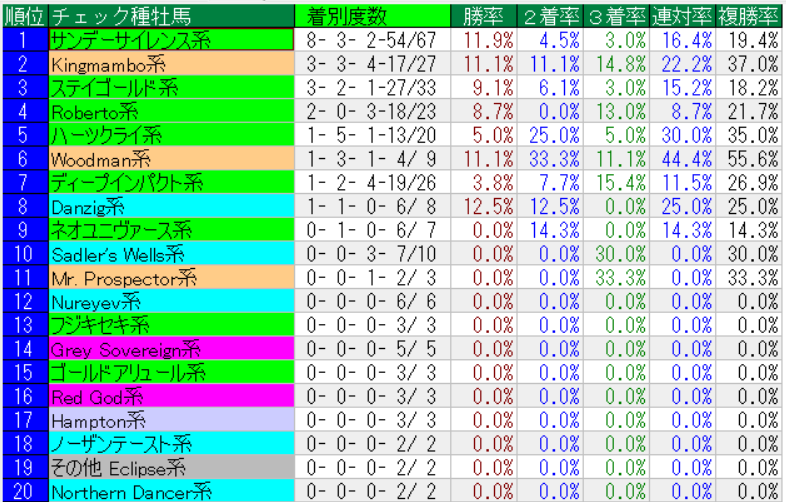Click the 55.6% value in Woodman系 row

pos(753,159)
